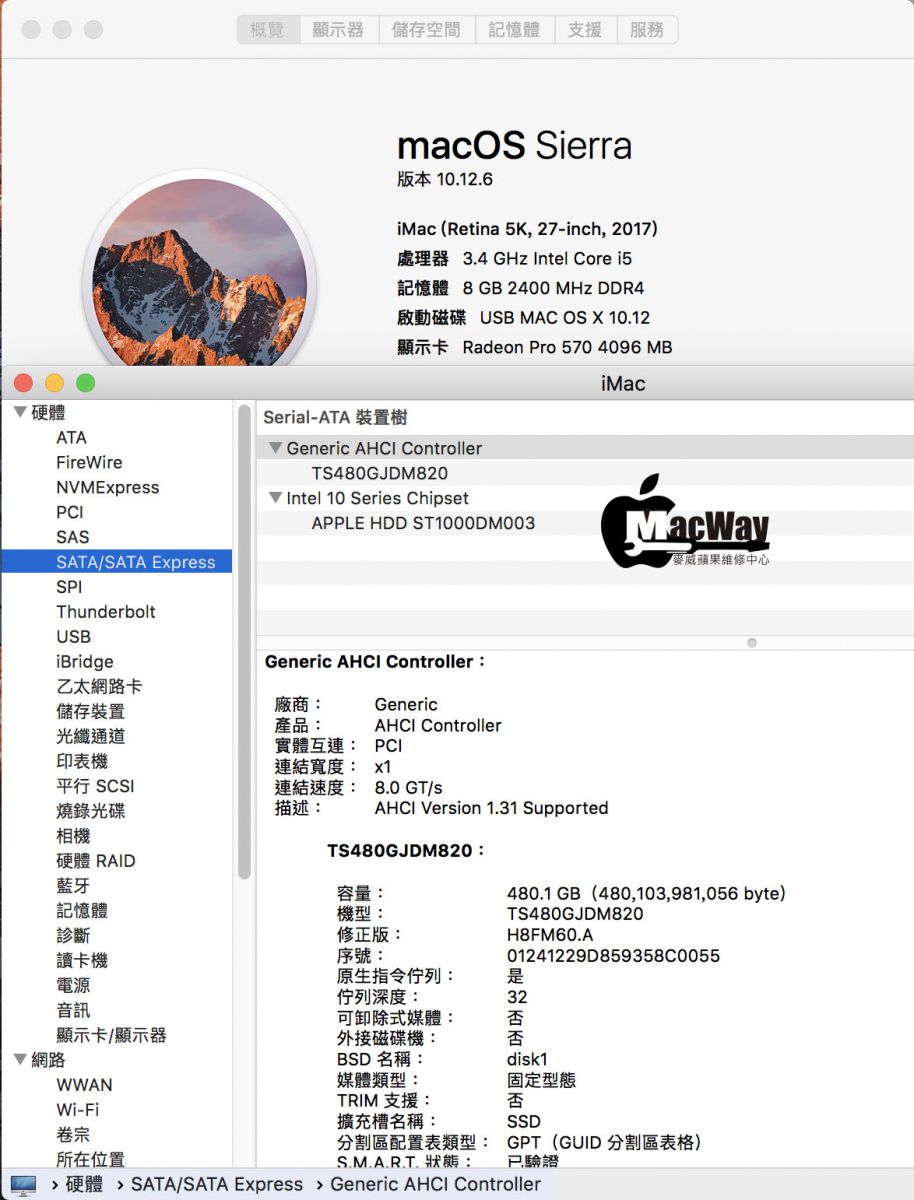The width and height of the screenshot is (914, 1200).
Task: Select 診斷 in the sidebar
Action: [x=73, y=936]
